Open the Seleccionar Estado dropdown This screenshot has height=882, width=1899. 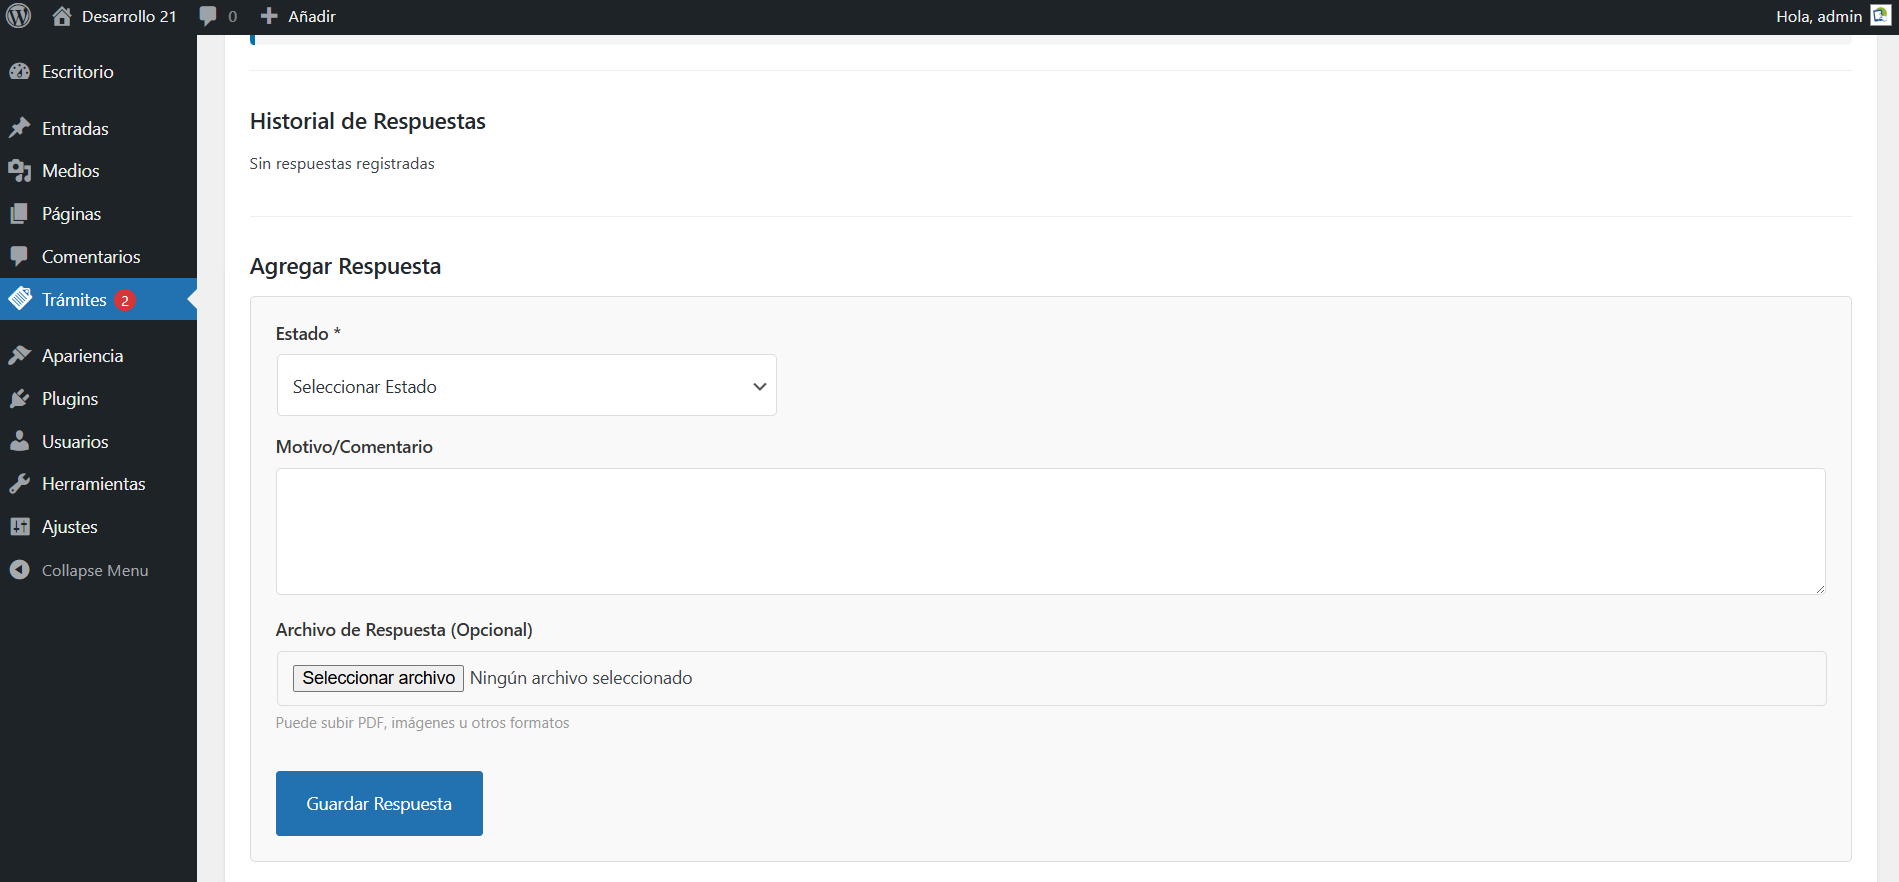(x=526, y=386)
